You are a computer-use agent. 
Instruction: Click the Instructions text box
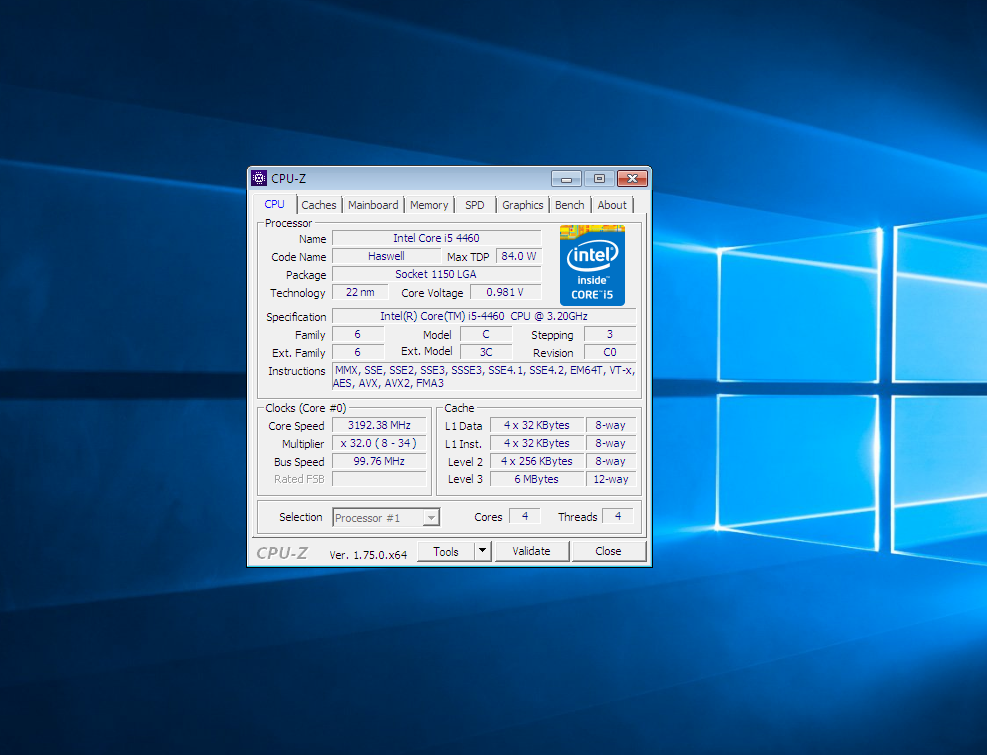pos(483,377)
